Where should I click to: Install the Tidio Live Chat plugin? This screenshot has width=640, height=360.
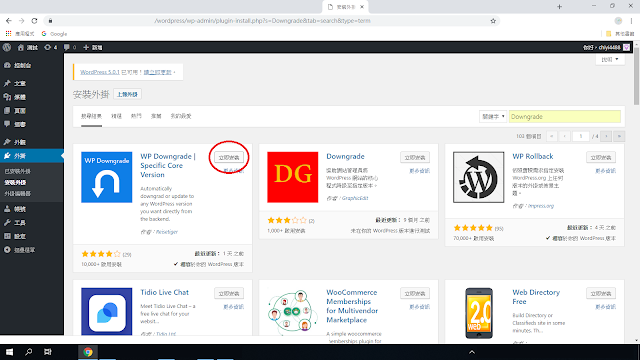[x=229, y=293]
